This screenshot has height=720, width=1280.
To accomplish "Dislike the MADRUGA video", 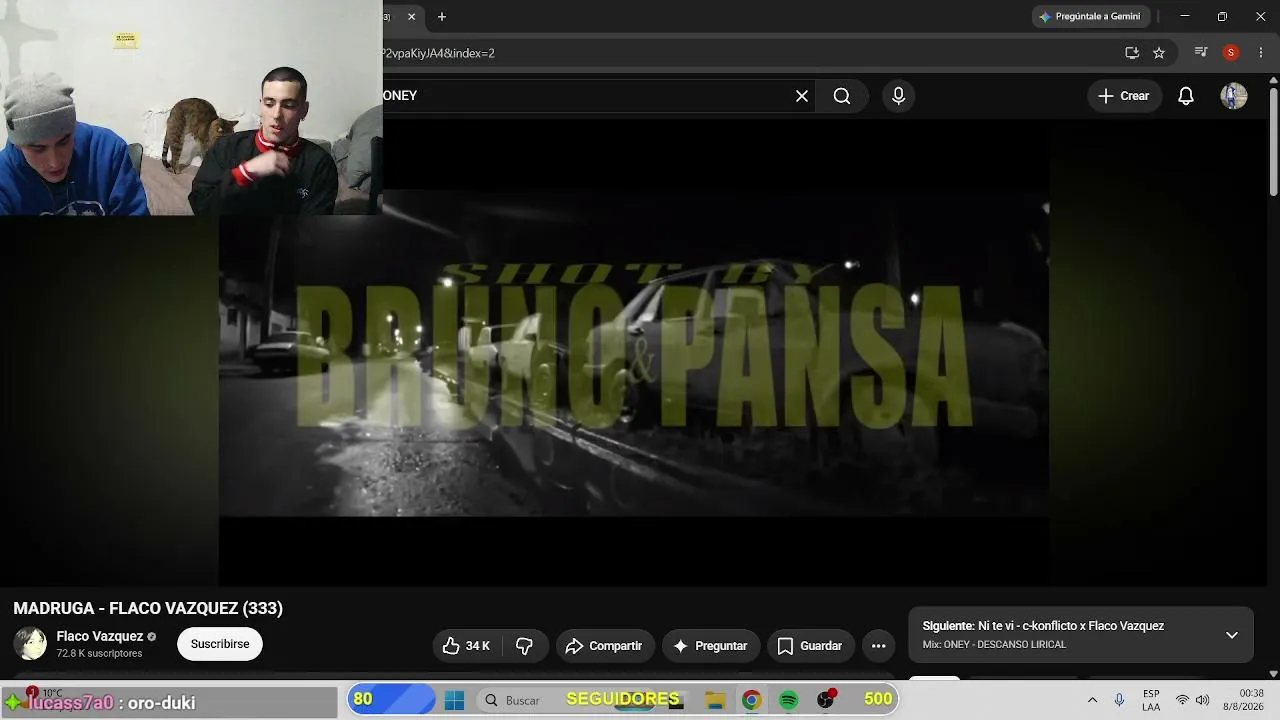I will point(524,646).
